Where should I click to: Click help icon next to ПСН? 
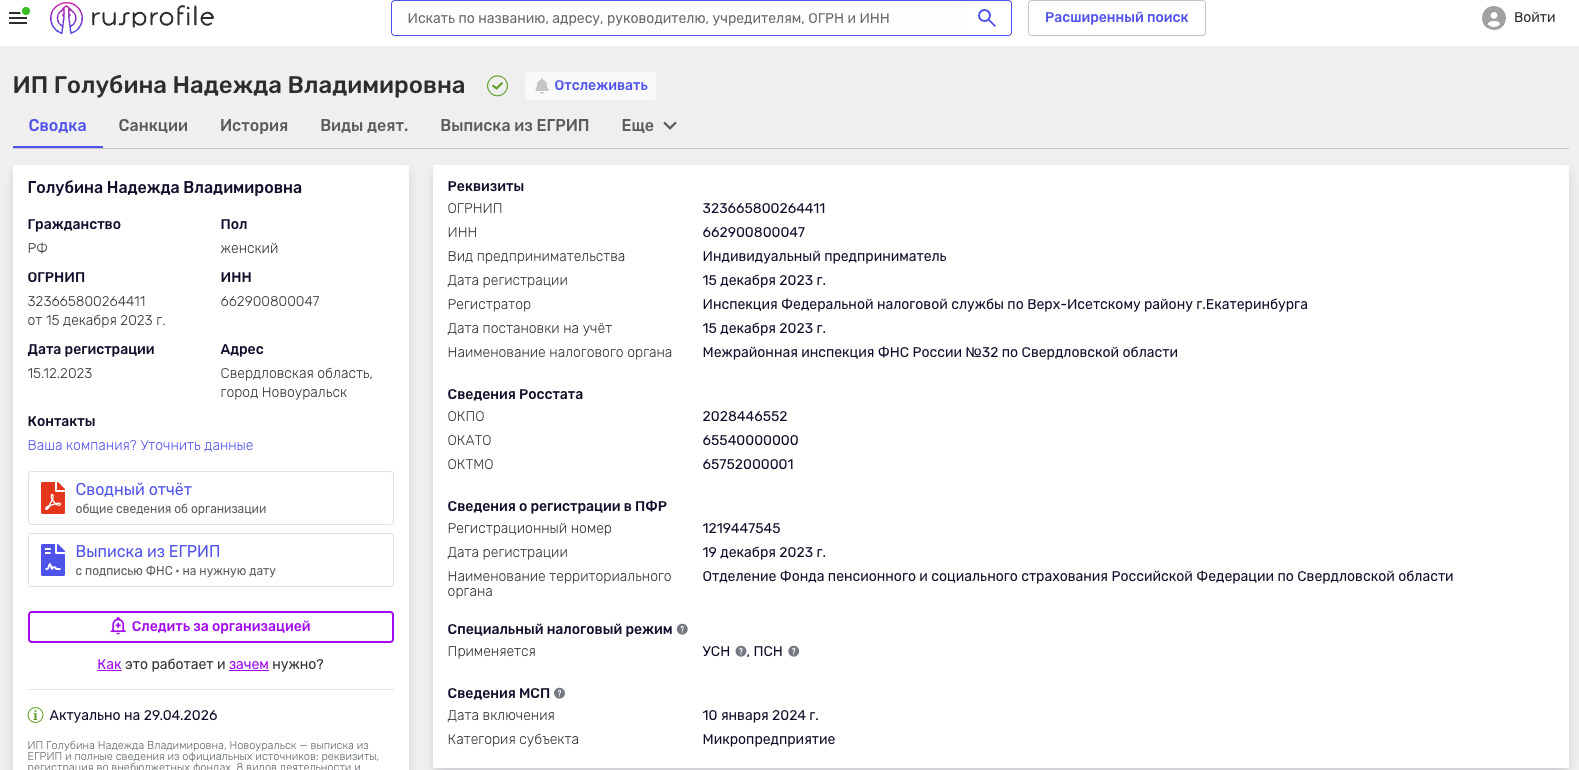pyautogui.click(x=793, y=651)
